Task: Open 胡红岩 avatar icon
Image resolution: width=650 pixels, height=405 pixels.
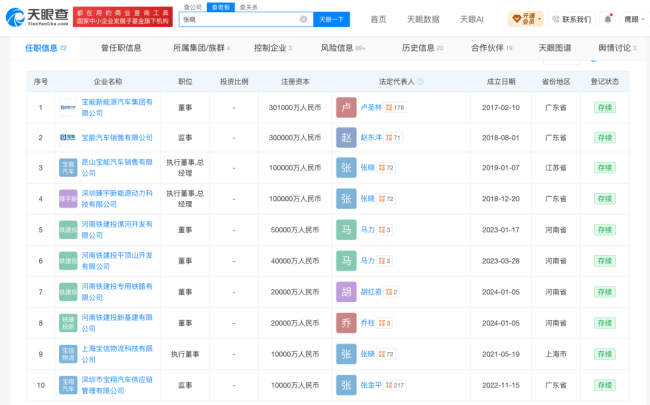Action: pyautogui.click(x=346, y=292)
